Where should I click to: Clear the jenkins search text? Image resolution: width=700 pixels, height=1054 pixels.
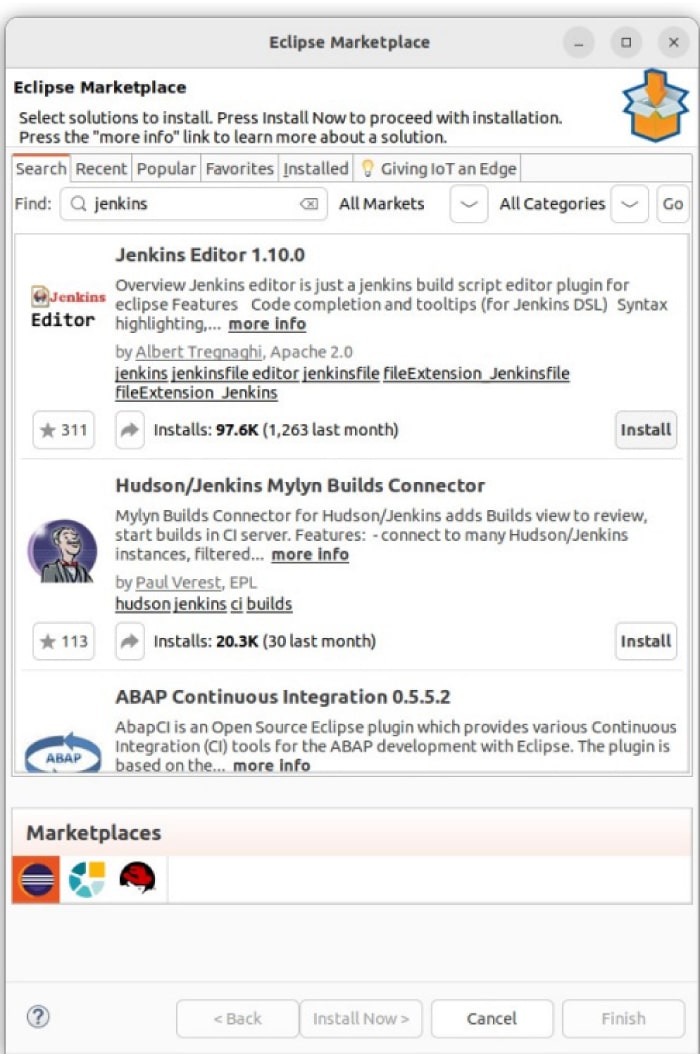pyautogui.click(x=309, y=204)
